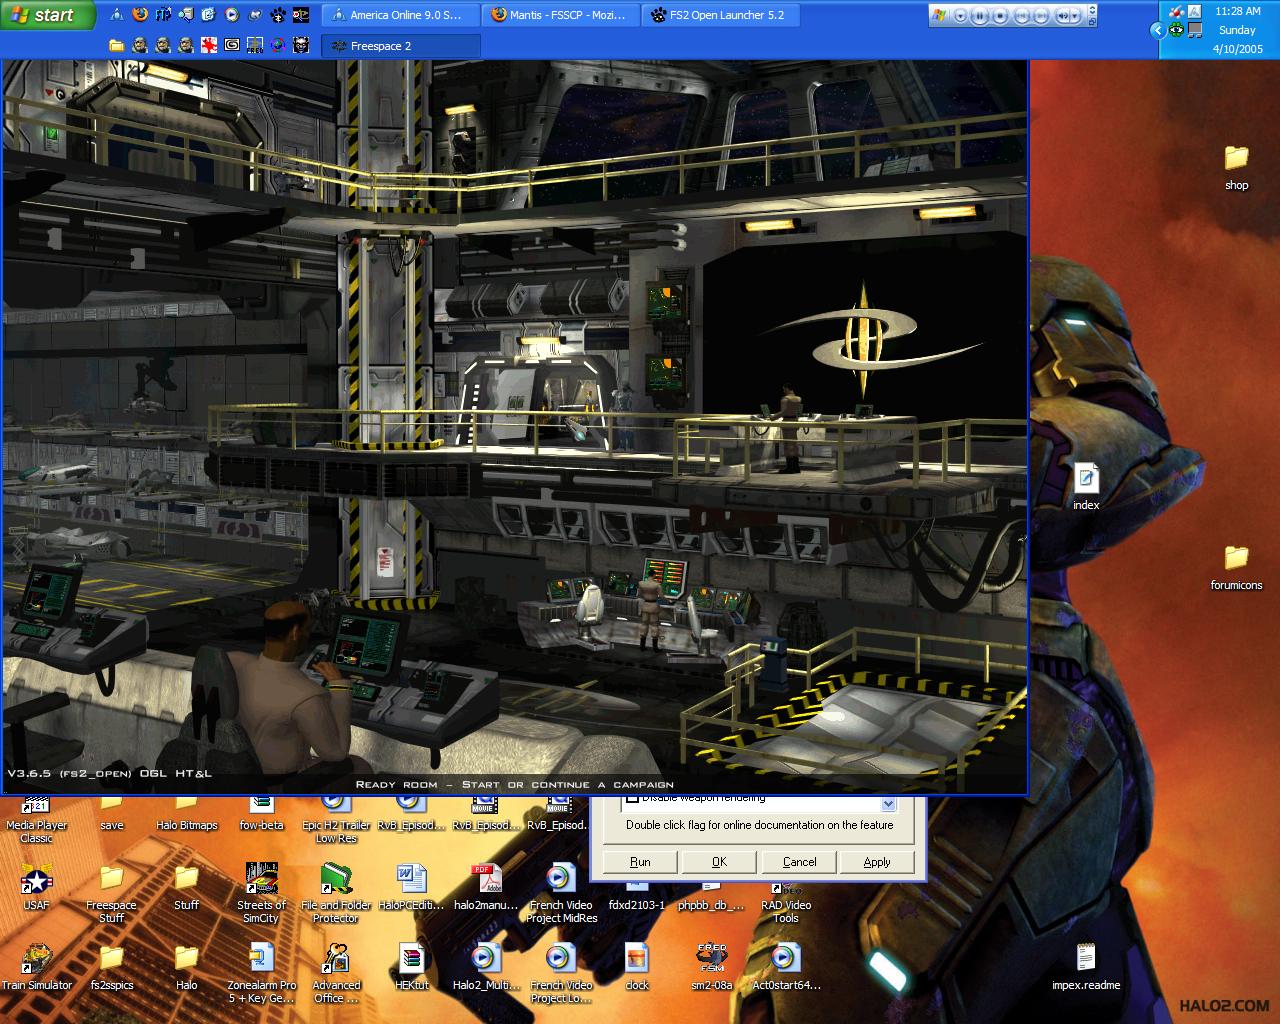Open the volume dropdown in media toolbar
Viewport: 1280px width, 1024px height.
(1076, 15)
